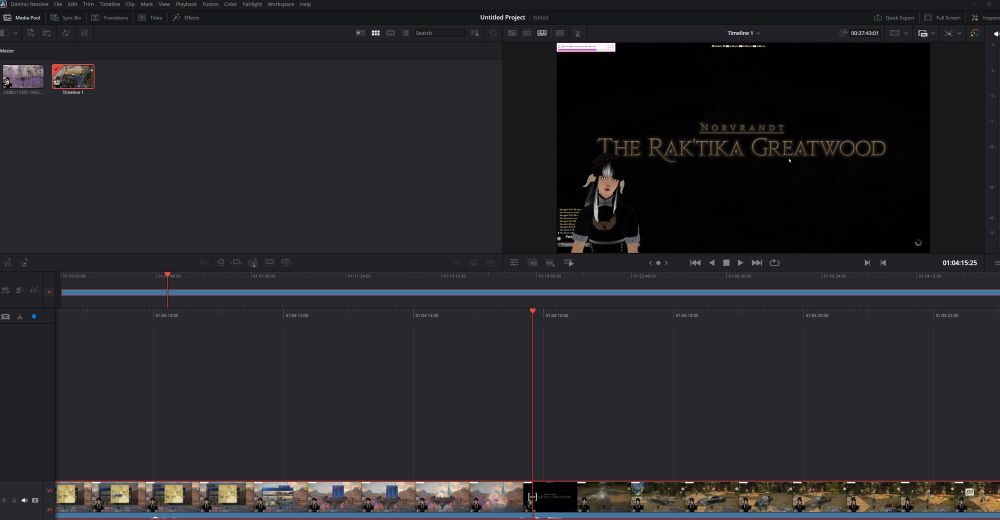This screenshot has width=1000, height=520.
Task: Switch viewer to Full Screen
Action: tap(943, 18)
